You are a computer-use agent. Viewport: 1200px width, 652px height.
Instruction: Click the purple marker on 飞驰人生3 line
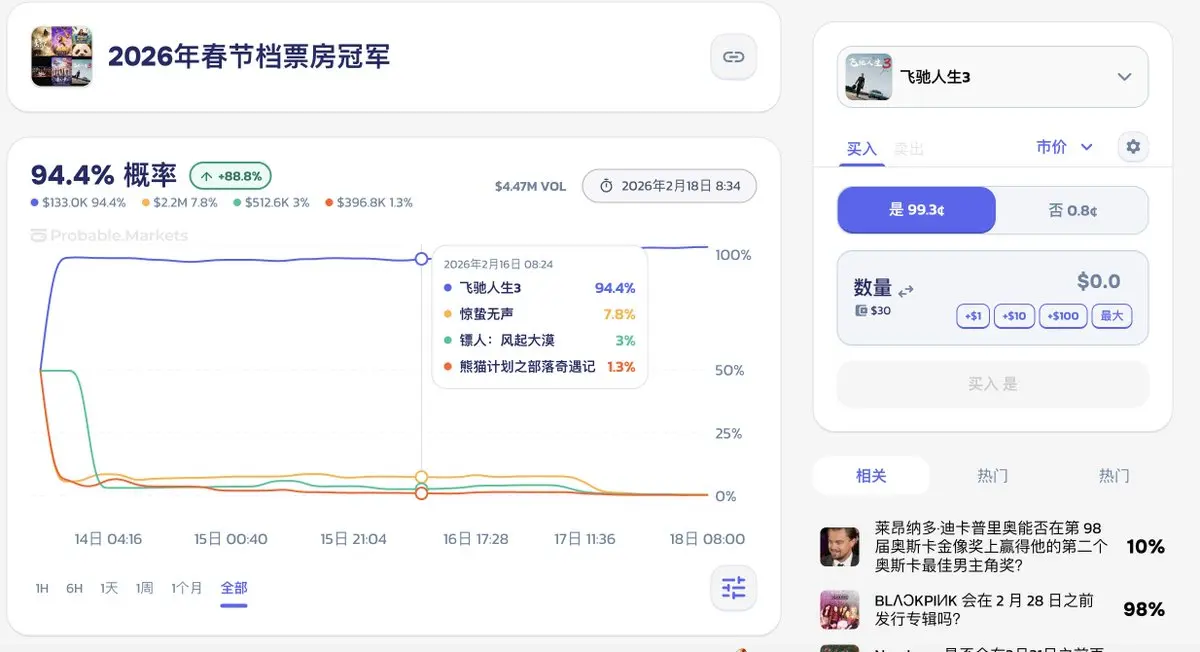click(x=421, y=259)
